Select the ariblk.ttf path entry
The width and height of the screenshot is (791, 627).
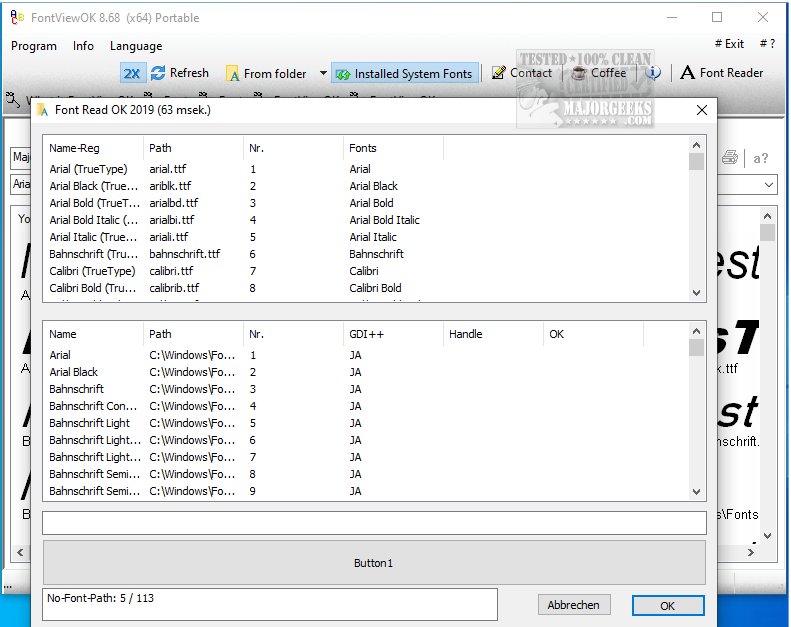170,186
